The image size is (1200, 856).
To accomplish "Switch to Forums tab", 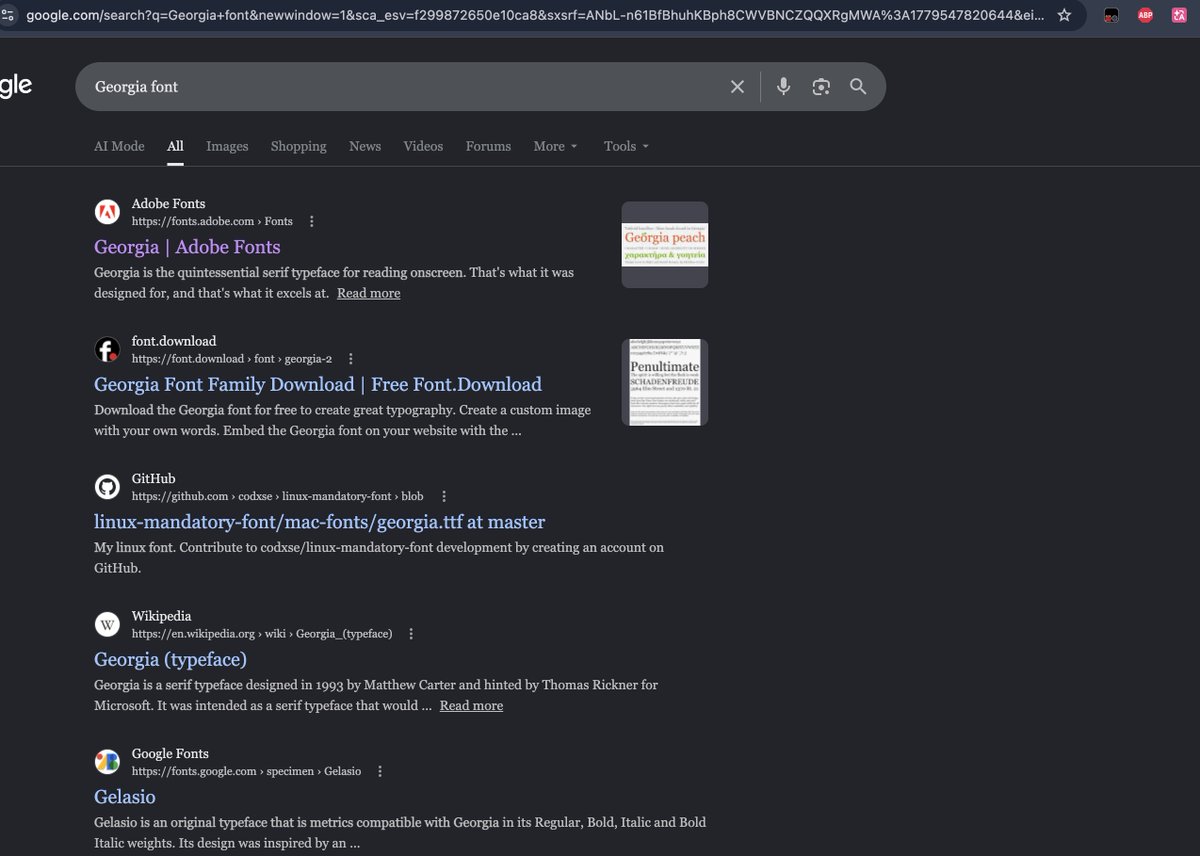I will pyautogui.click(x=488, y=146).
